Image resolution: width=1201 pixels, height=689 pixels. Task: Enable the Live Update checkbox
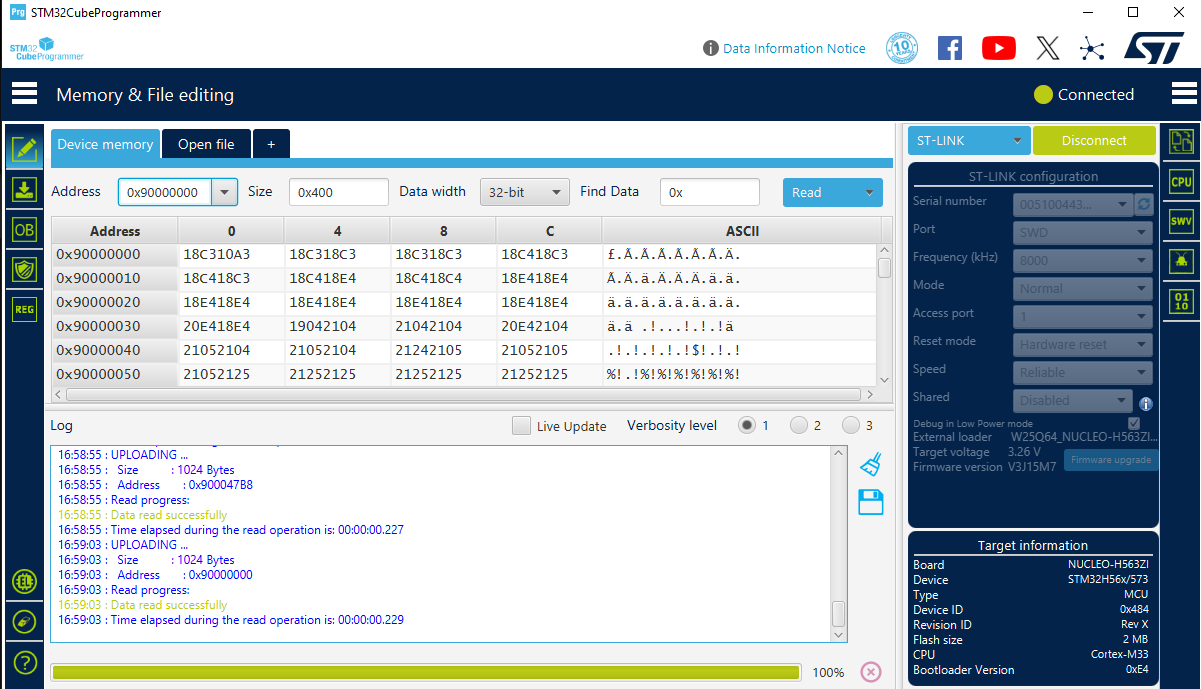tap(521, 425)
